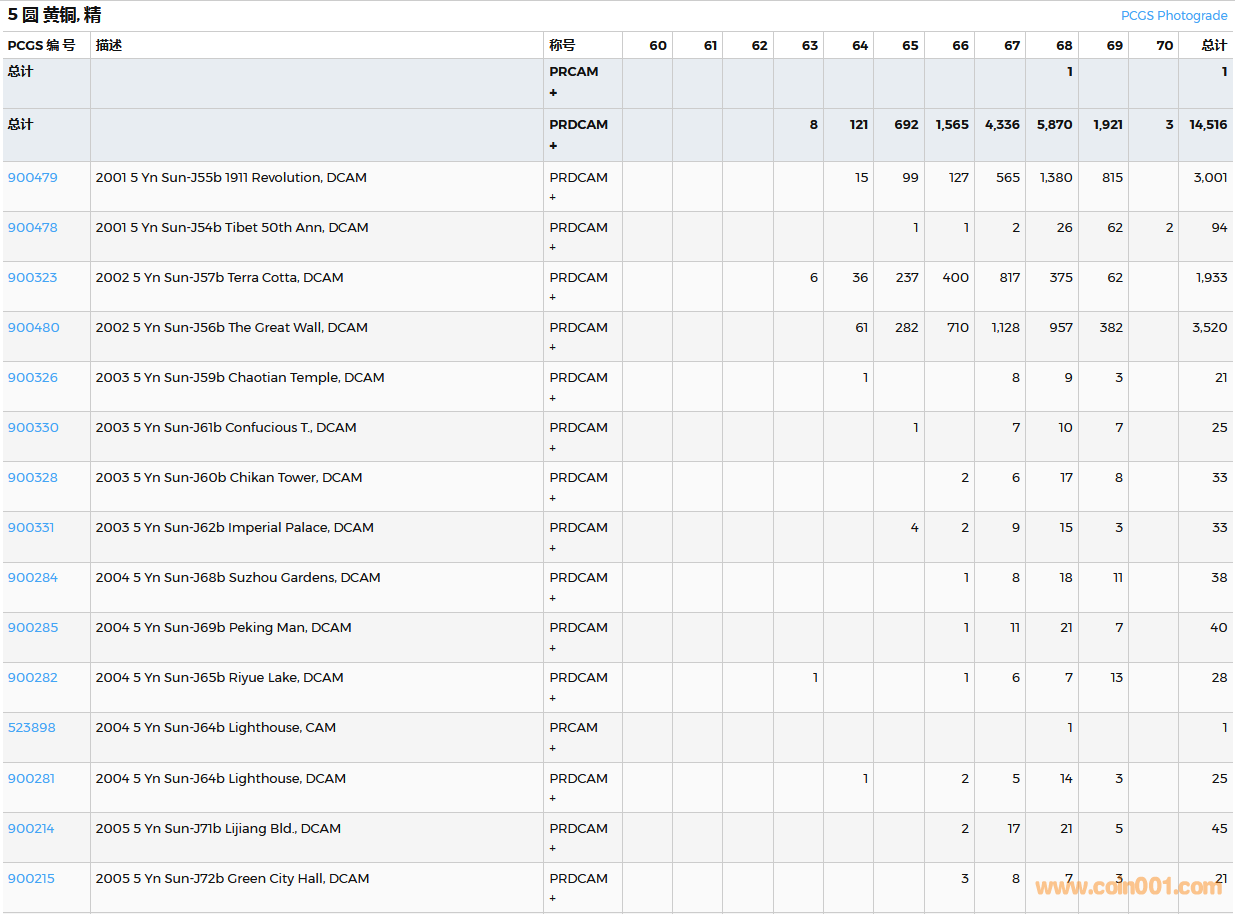Open the 900480 Great Wall entry
1235x914 pixels.
coord(33,328)
